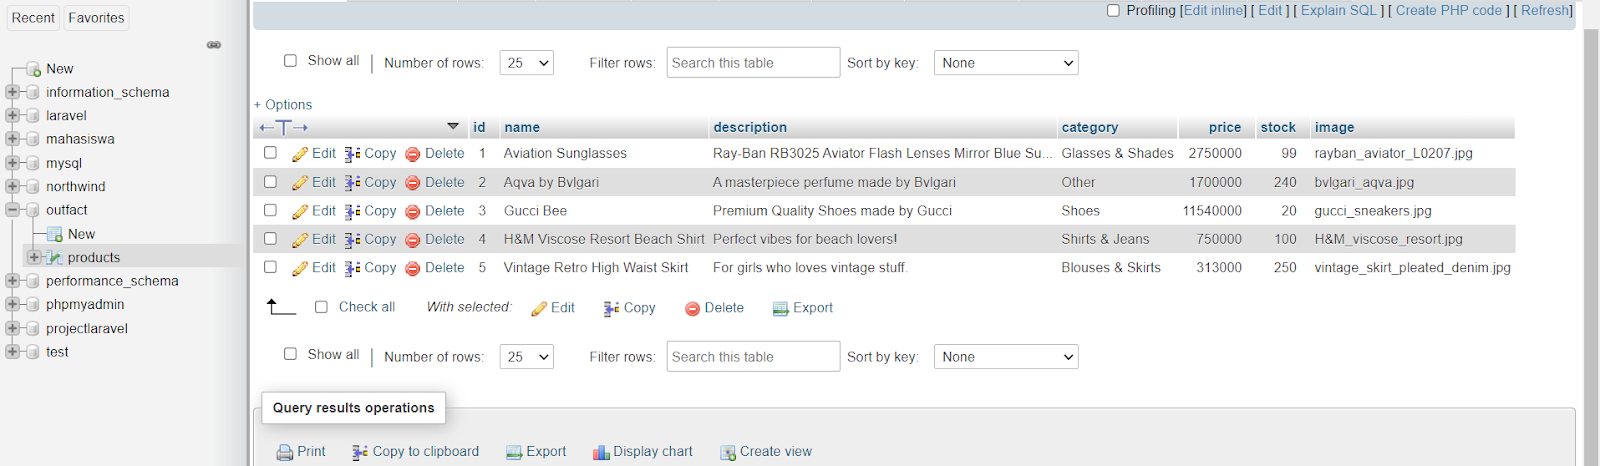Check the row checkbox for Vintage Retro High Waist Skirt

coord(270,267)
